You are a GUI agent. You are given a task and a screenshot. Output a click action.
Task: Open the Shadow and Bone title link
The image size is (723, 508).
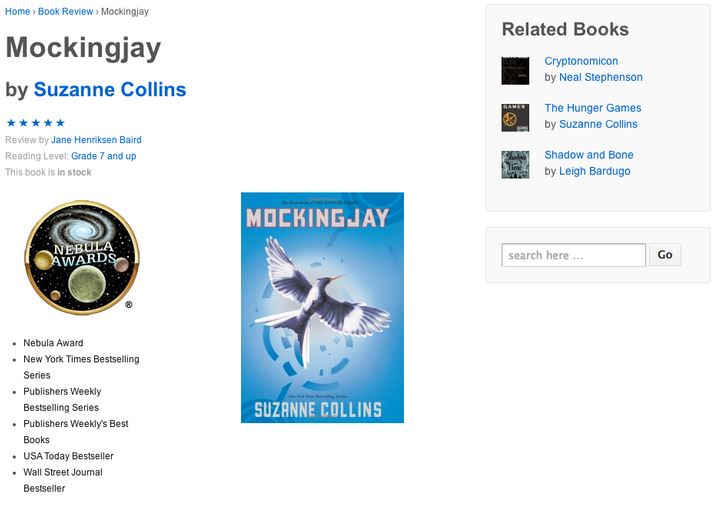[589, 155]
